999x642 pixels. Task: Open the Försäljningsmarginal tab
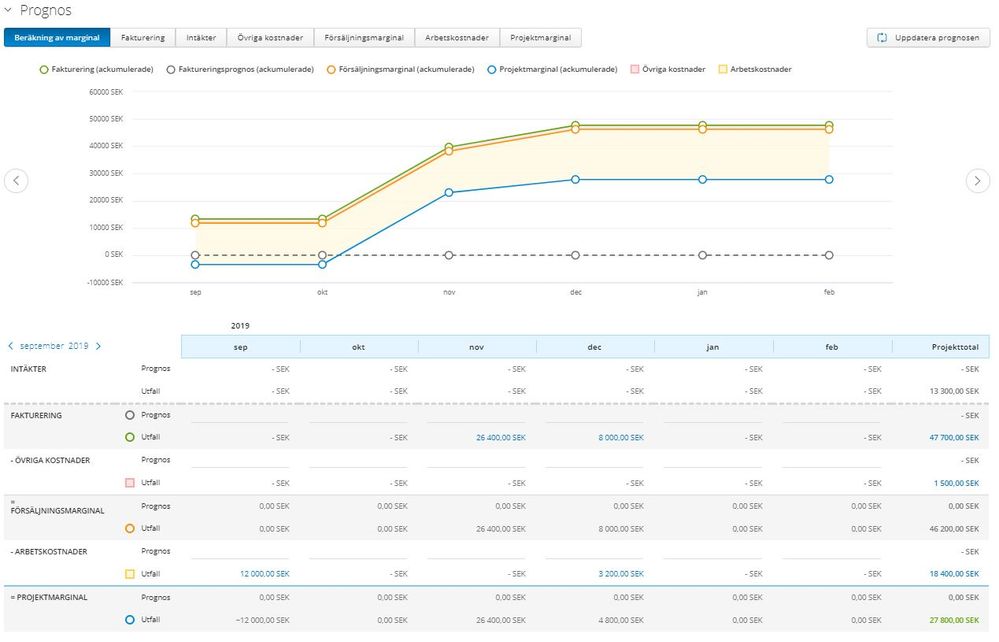pos(364,38)
